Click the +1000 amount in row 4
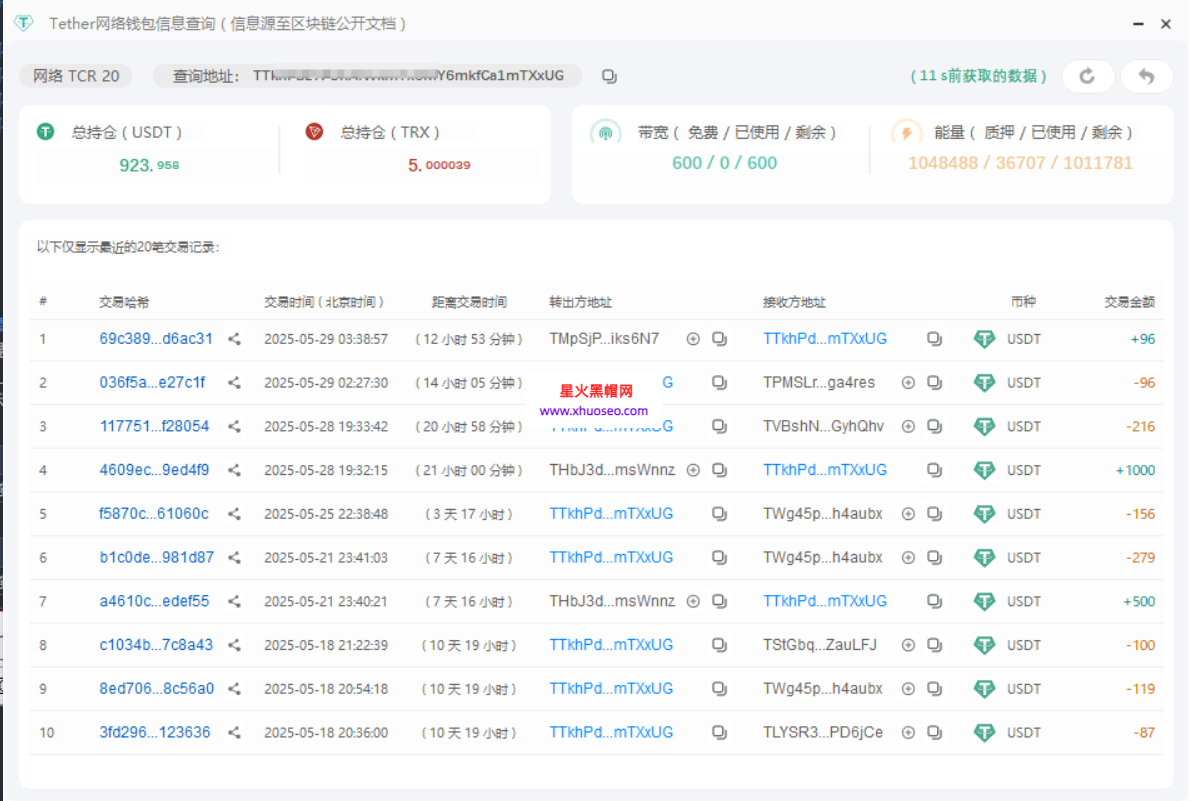1189x801 pixels. point(1135,470)
